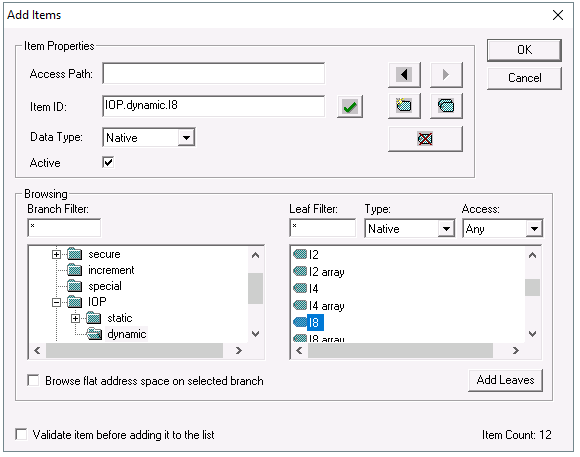Click the tag icon beside I8
This screenshot has width=580, height=457.
coord(300,322)
